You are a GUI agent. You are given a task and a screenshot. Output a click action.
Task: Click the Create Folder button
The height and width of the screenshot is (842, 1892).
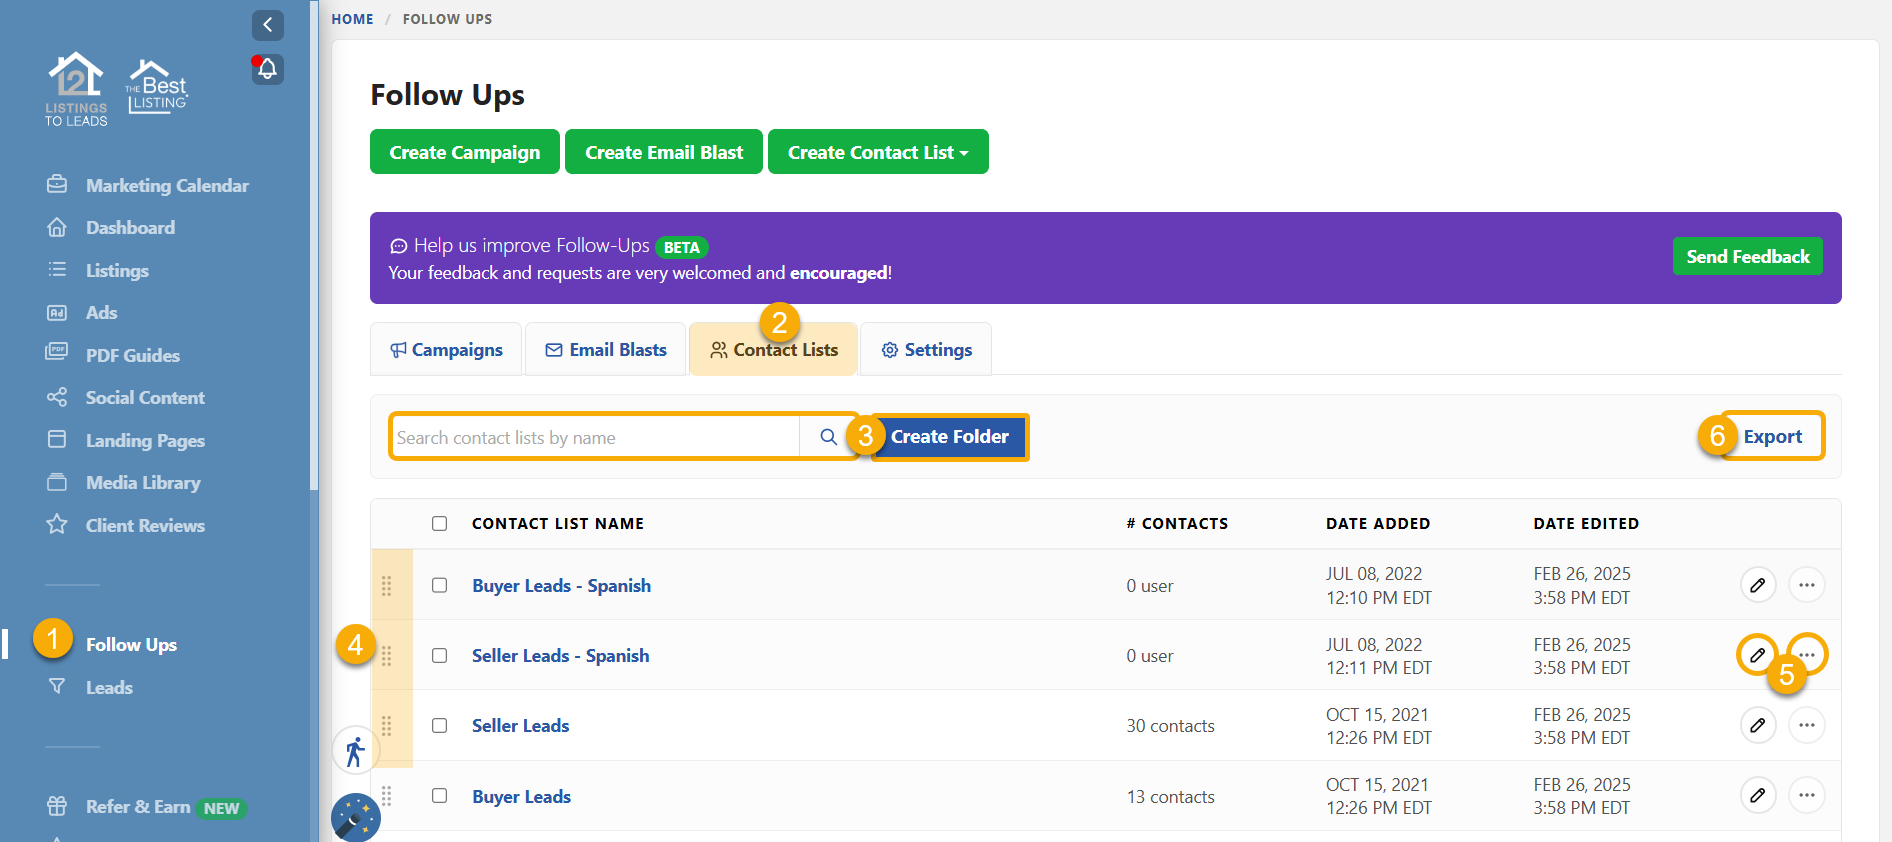click(x=949, y=437)
